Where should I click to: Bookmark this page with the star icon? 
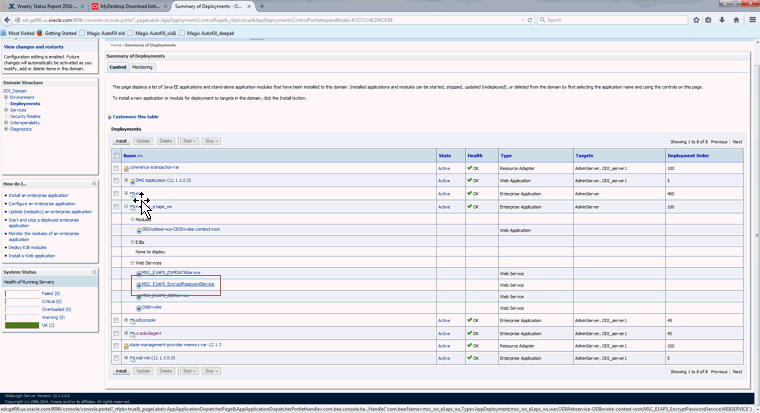[696, 20]
